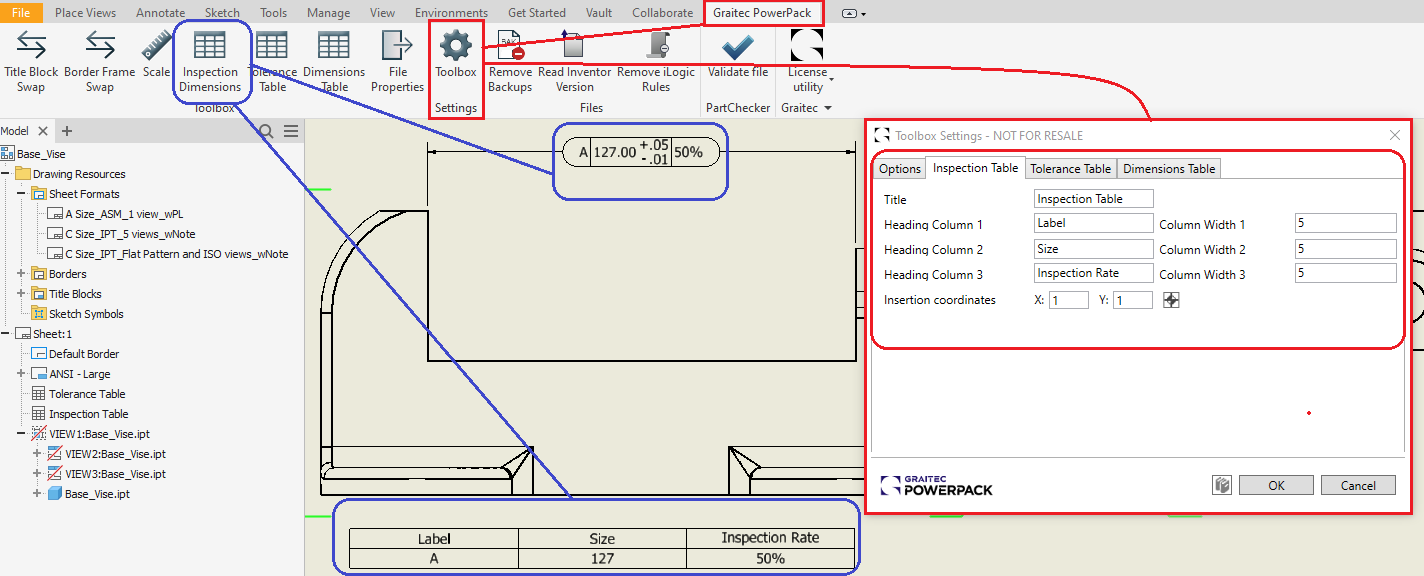The height and width of the screenshot is (576, 1424).
Task: Edit the Heading Column 2 field
Action: (1094, 249)
